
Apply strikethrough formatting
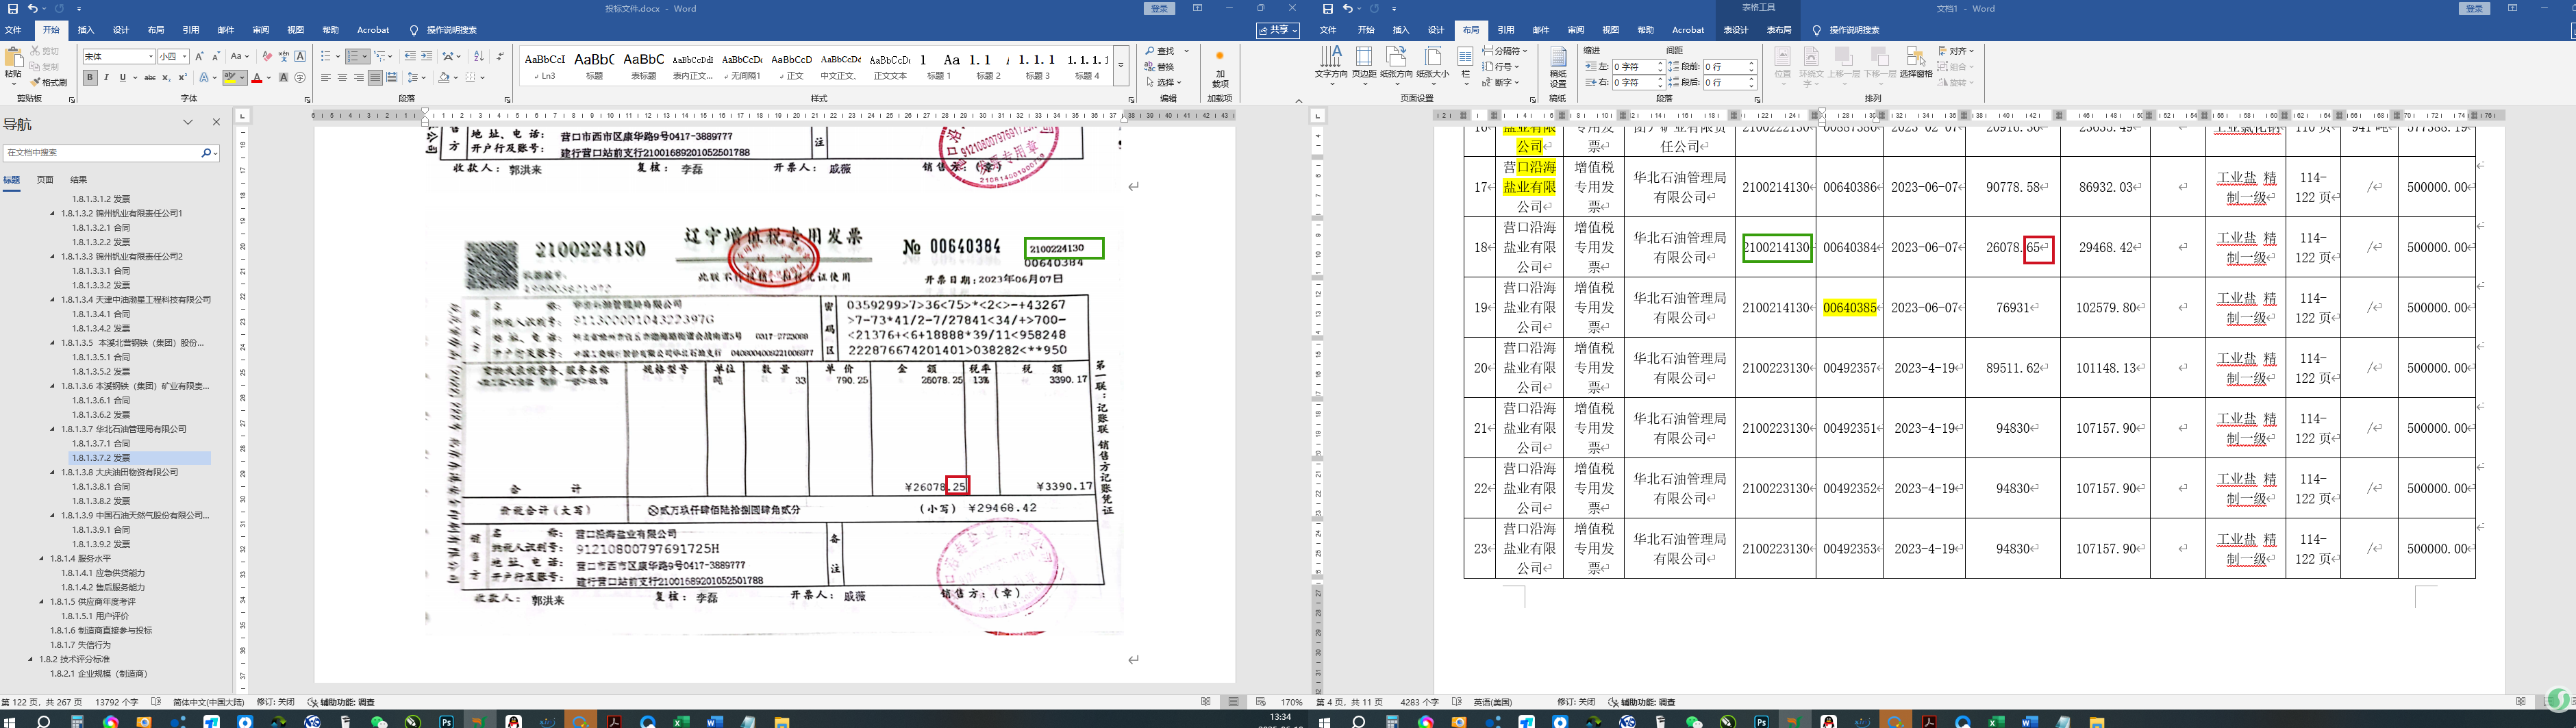pyautogui.click(x=149, y=78)
